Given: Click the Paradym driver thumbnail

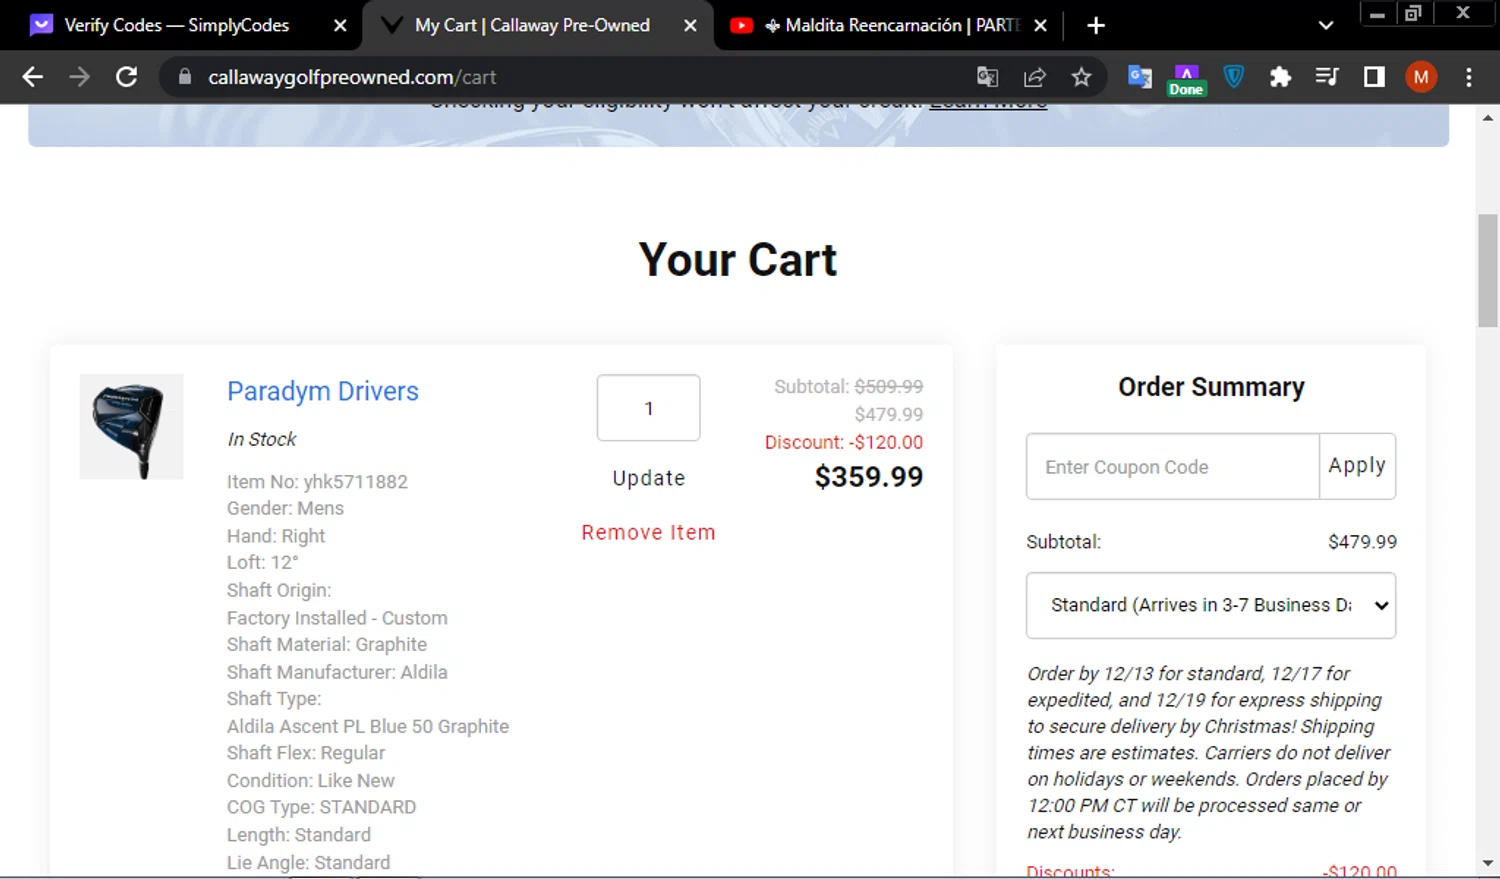Looking at the screenshot, I should [131, 427].
